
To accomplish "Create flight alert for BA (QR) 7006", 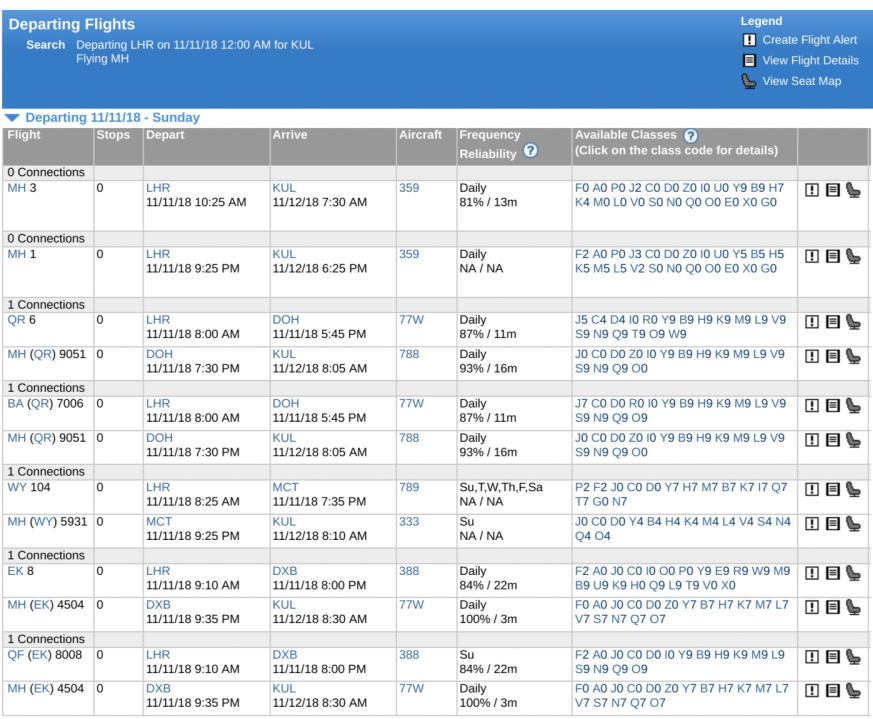I will pos(812,405).
